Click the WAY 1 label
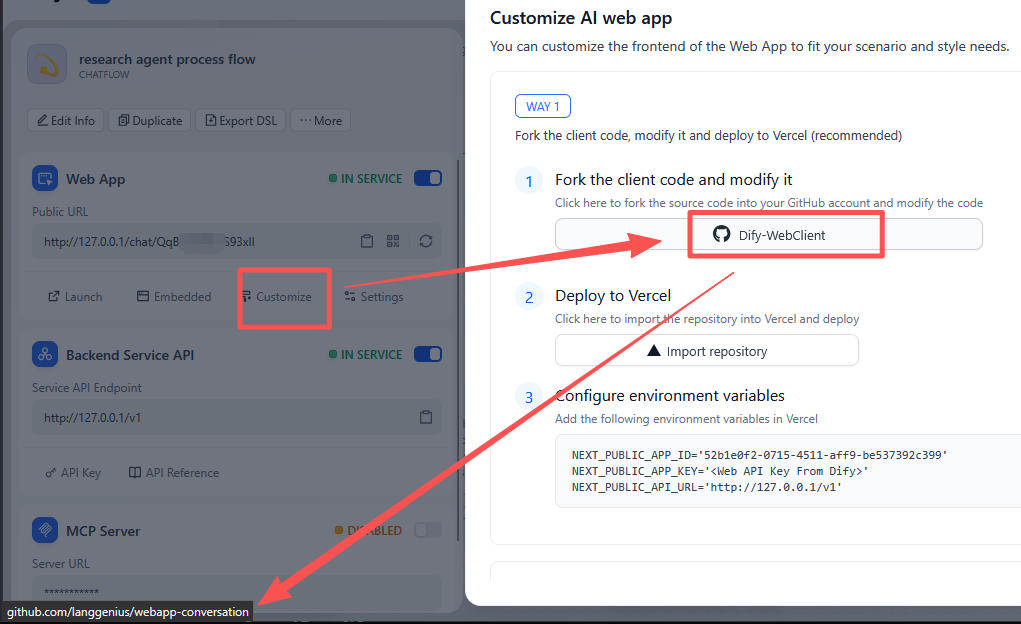Viewport: 1021px width, 624px height. (542, 106)
